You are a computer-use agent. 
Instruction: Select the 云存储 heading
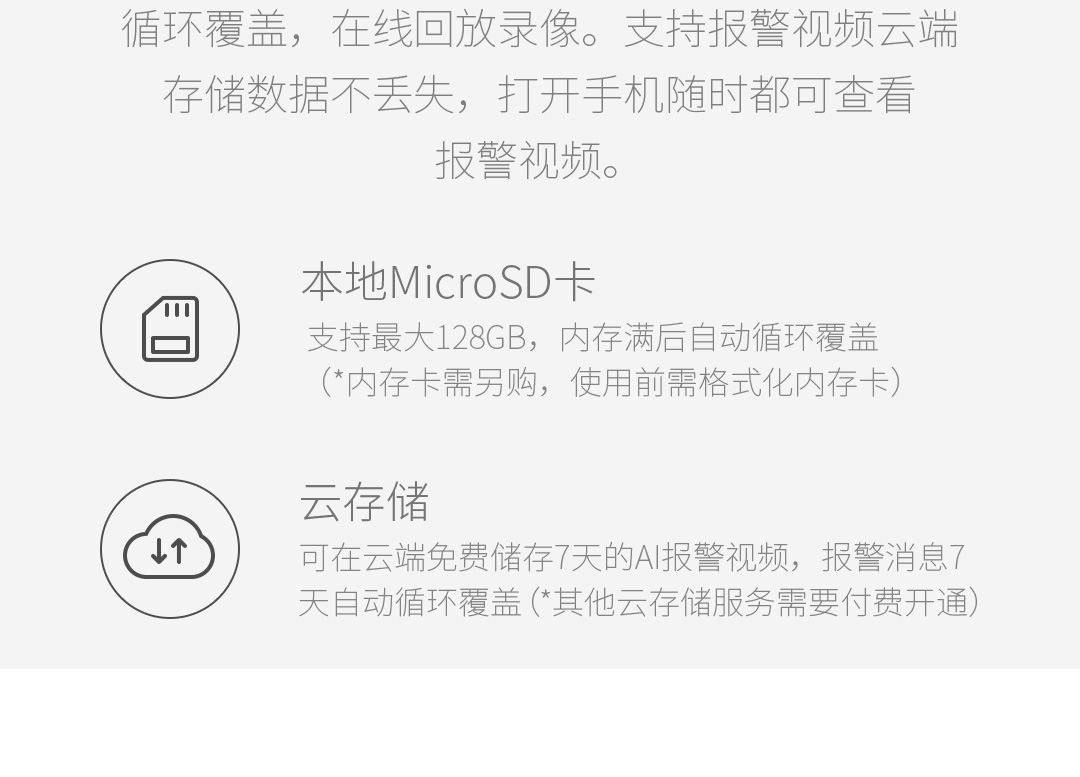point(364,501)
